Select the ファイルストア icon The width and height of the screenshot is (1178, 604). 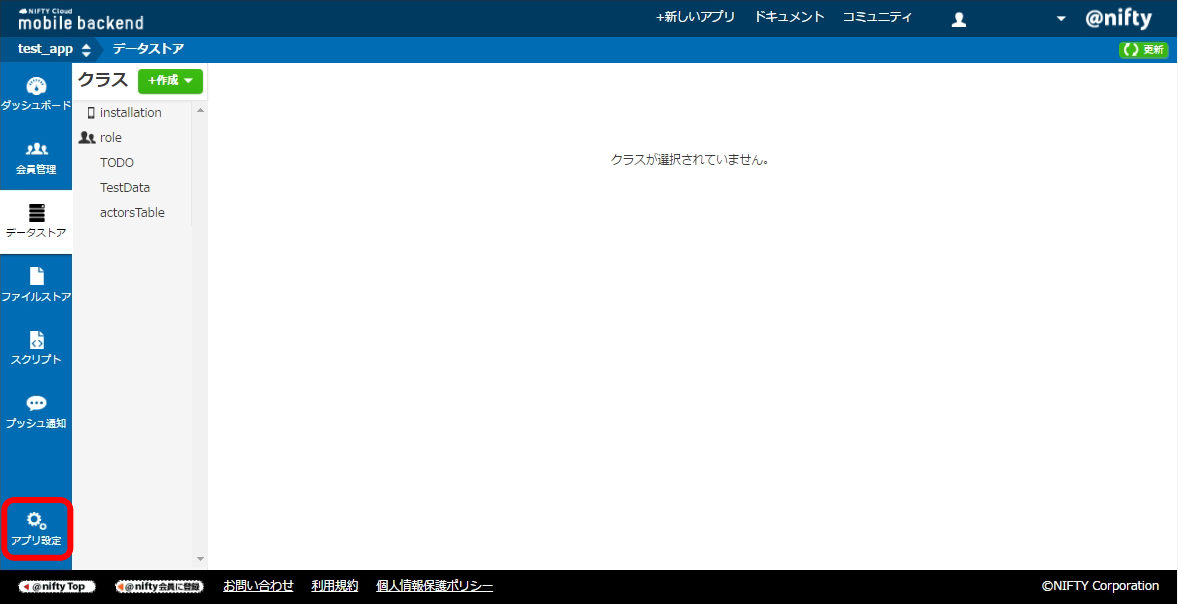[36, 284]
